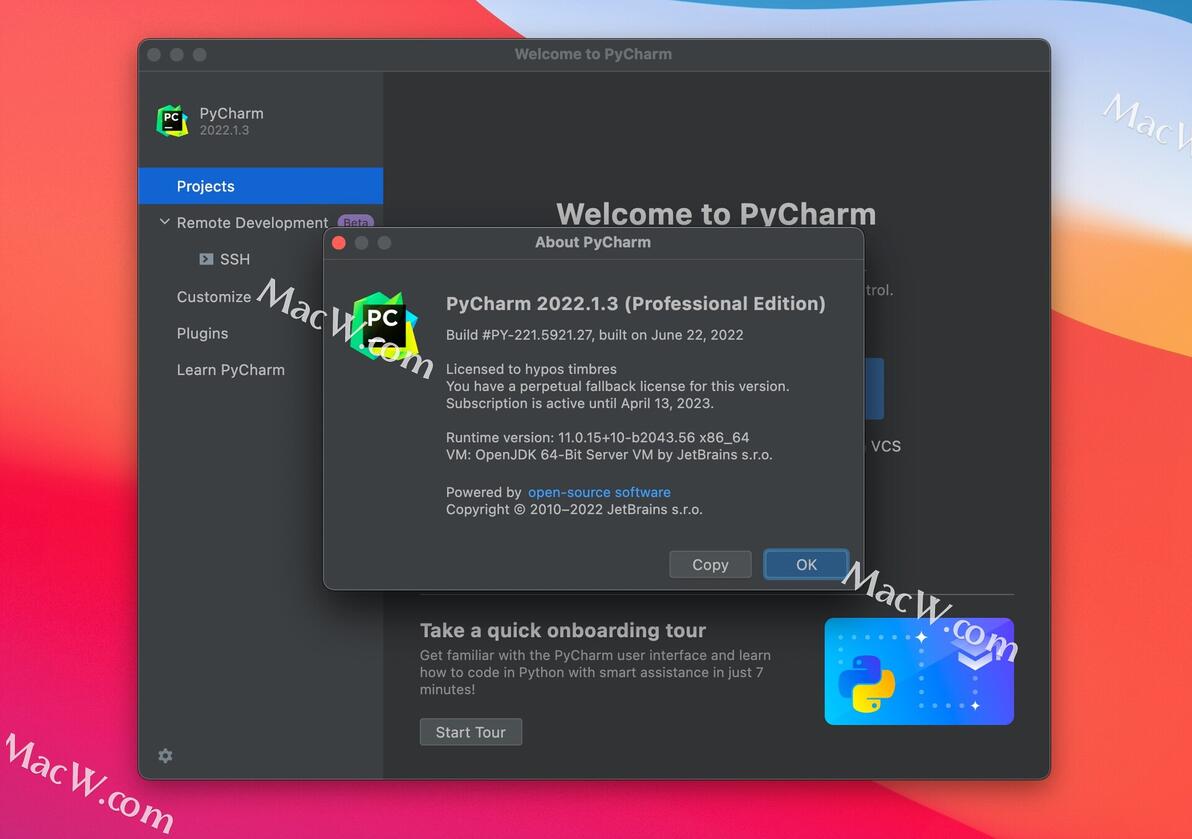Copy the About PyCharm information

point(710,565)
